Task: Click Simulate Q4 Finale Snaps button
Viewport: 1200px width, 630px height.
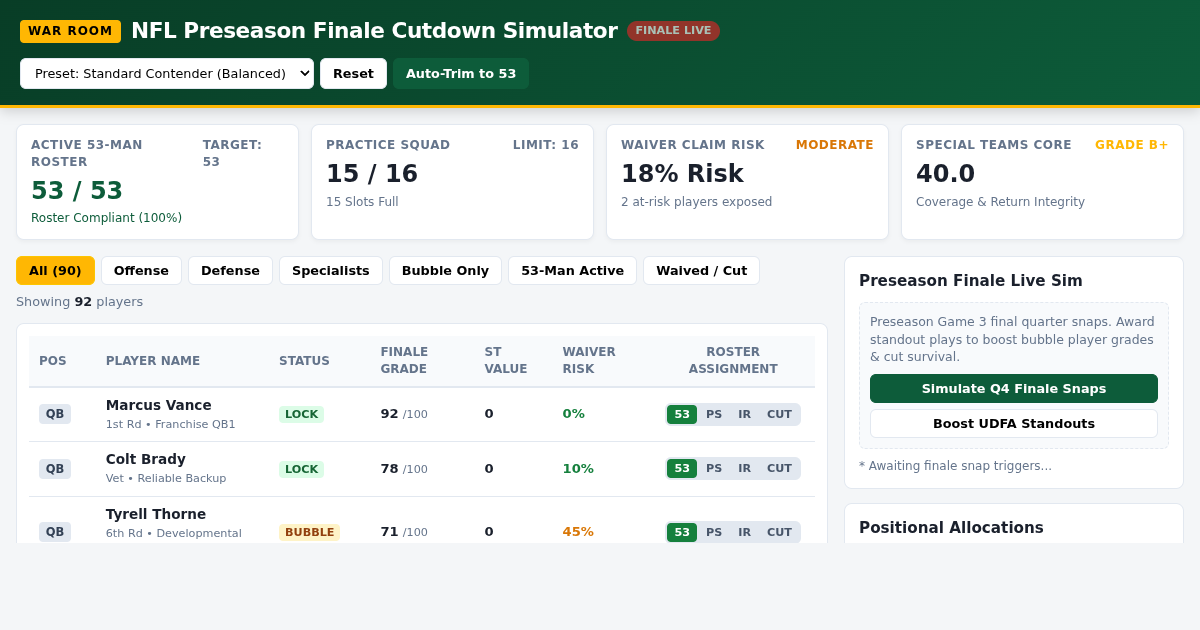Action: 1014,388
